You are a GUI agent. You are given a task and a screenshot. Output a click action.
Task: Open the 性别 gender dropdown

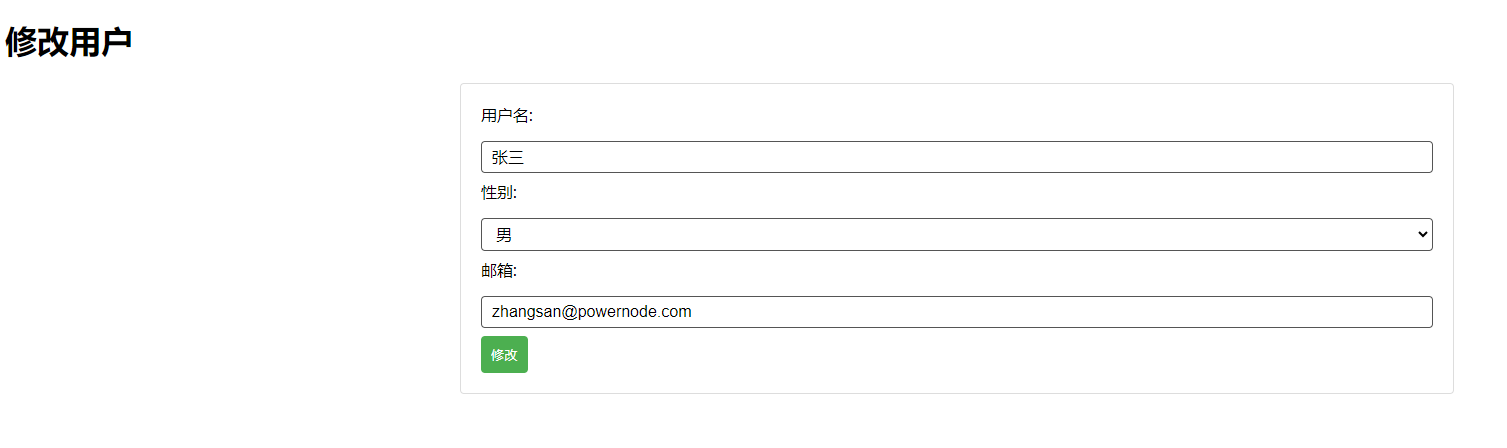coord(956,235)
